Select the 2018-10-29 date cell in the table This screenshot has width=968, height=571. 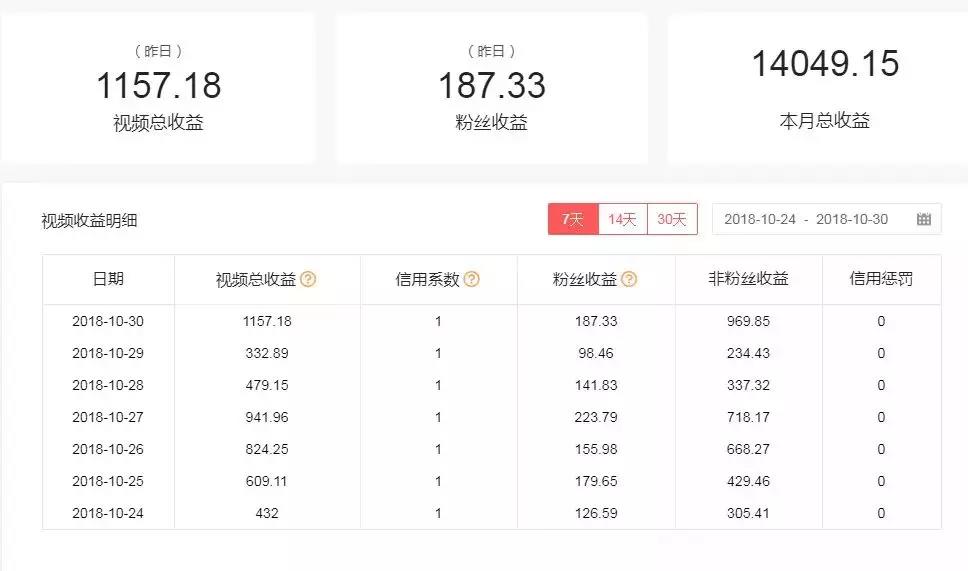(108, 353)
